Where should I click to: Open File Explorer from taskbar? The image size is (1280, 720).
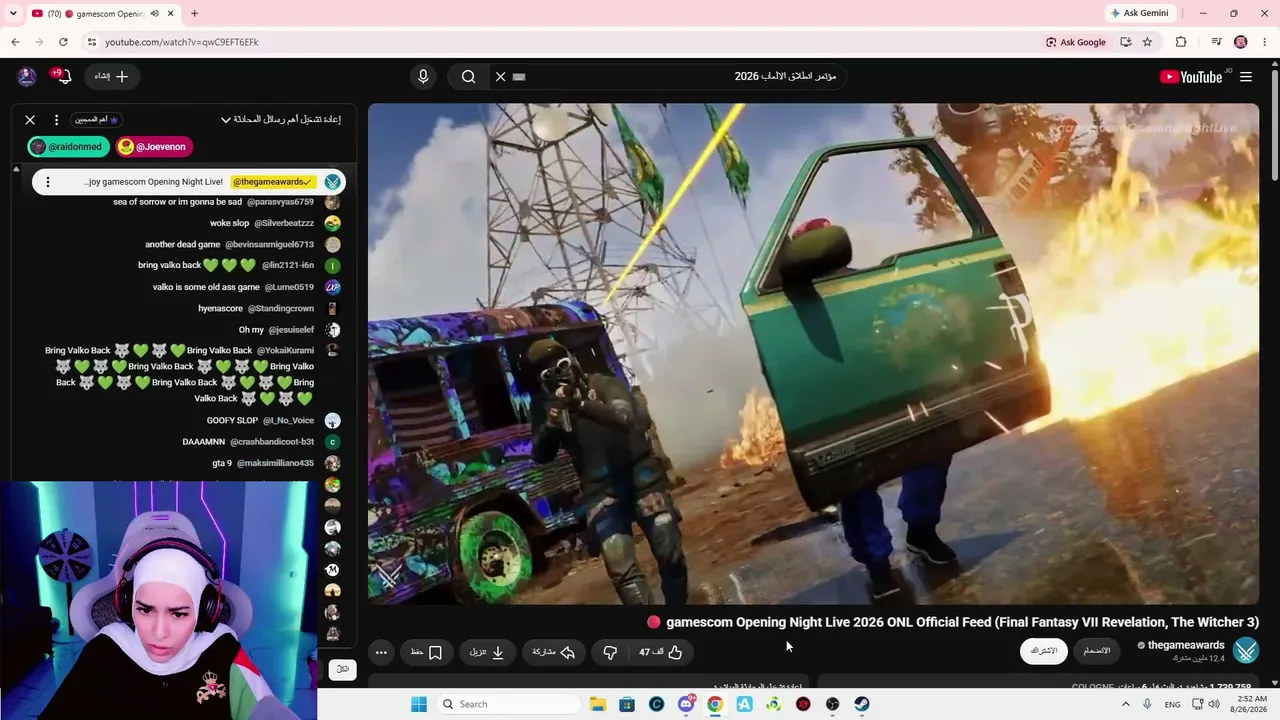tap(598, 704)
